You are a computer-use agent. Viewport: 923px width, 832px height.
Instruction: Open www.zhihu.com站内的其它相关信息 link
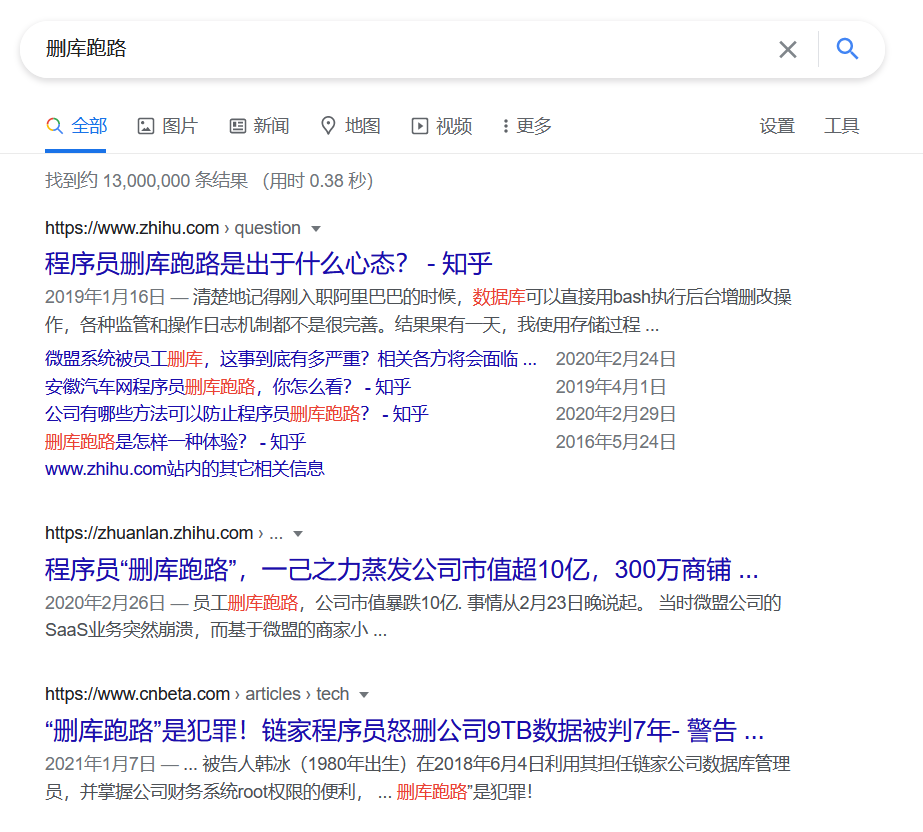coord(184,468)
